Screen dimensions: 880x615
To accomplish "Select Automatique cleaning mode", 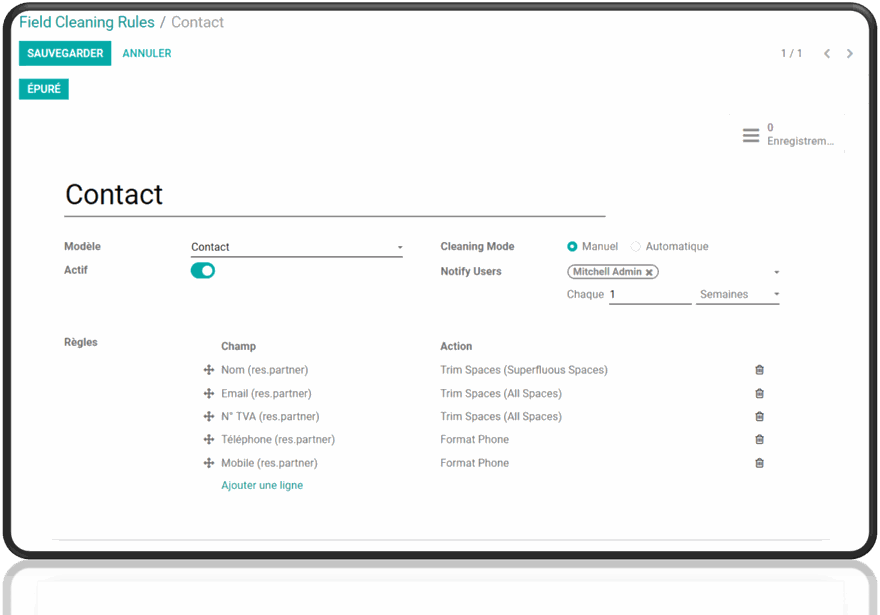I will [635, 246].
